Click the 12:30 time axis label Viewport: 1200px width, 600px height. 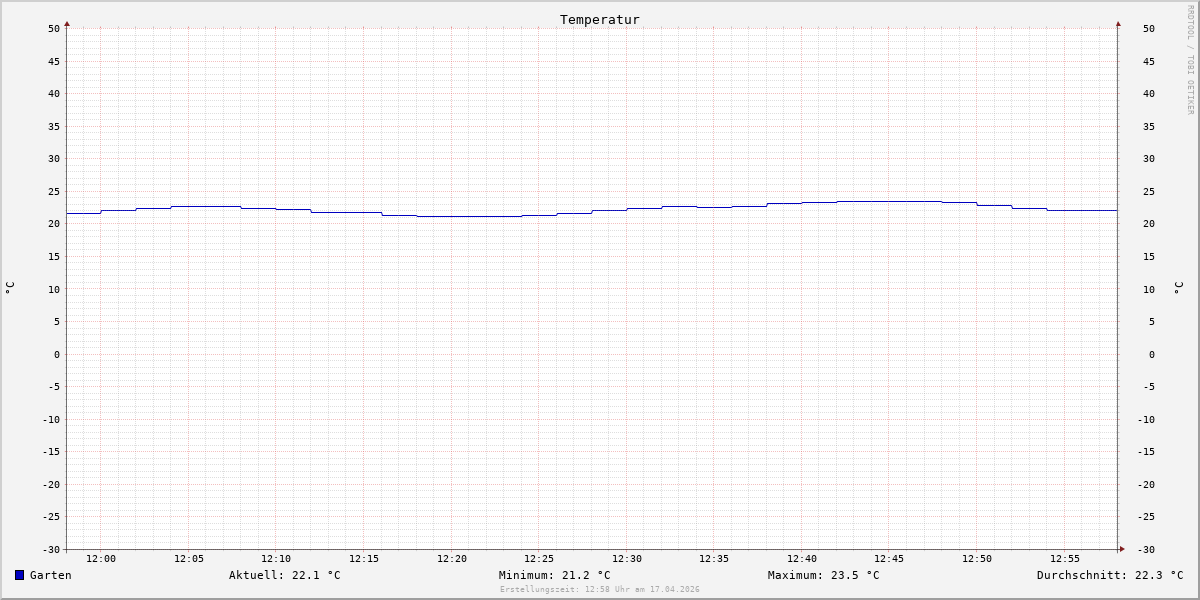tap(627, 559)
